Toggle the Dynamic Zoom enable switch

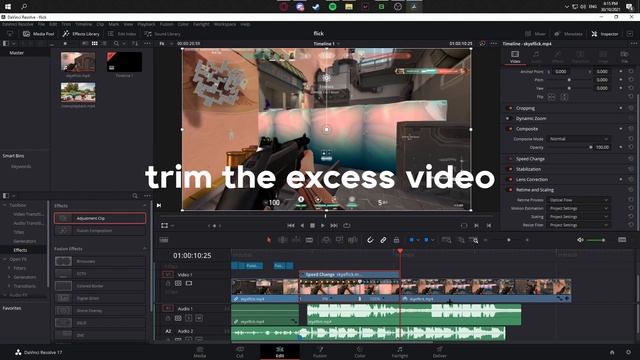point(508,118)
